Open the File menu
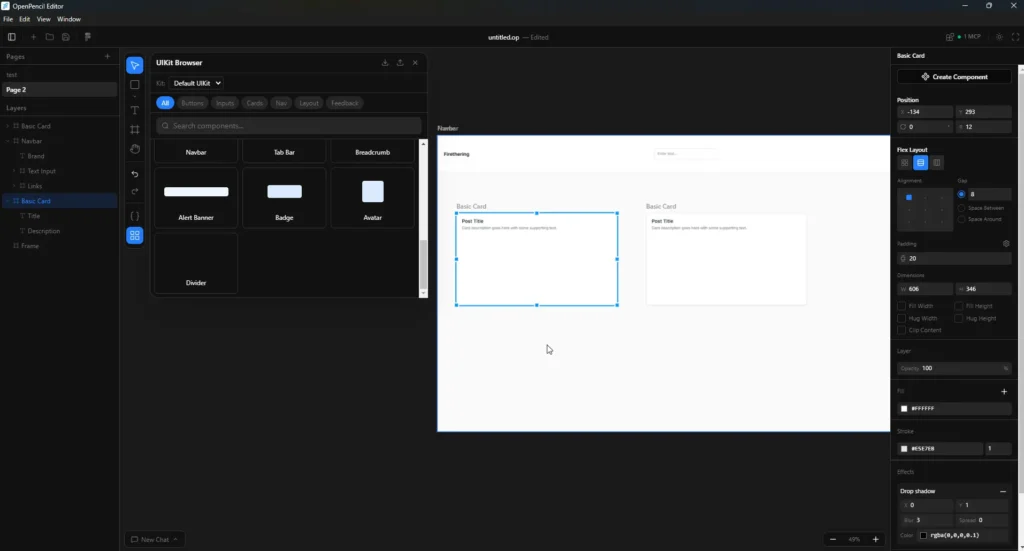This screenshot has height=551, width=1024. pyautogui.click(x=8, y=20)
